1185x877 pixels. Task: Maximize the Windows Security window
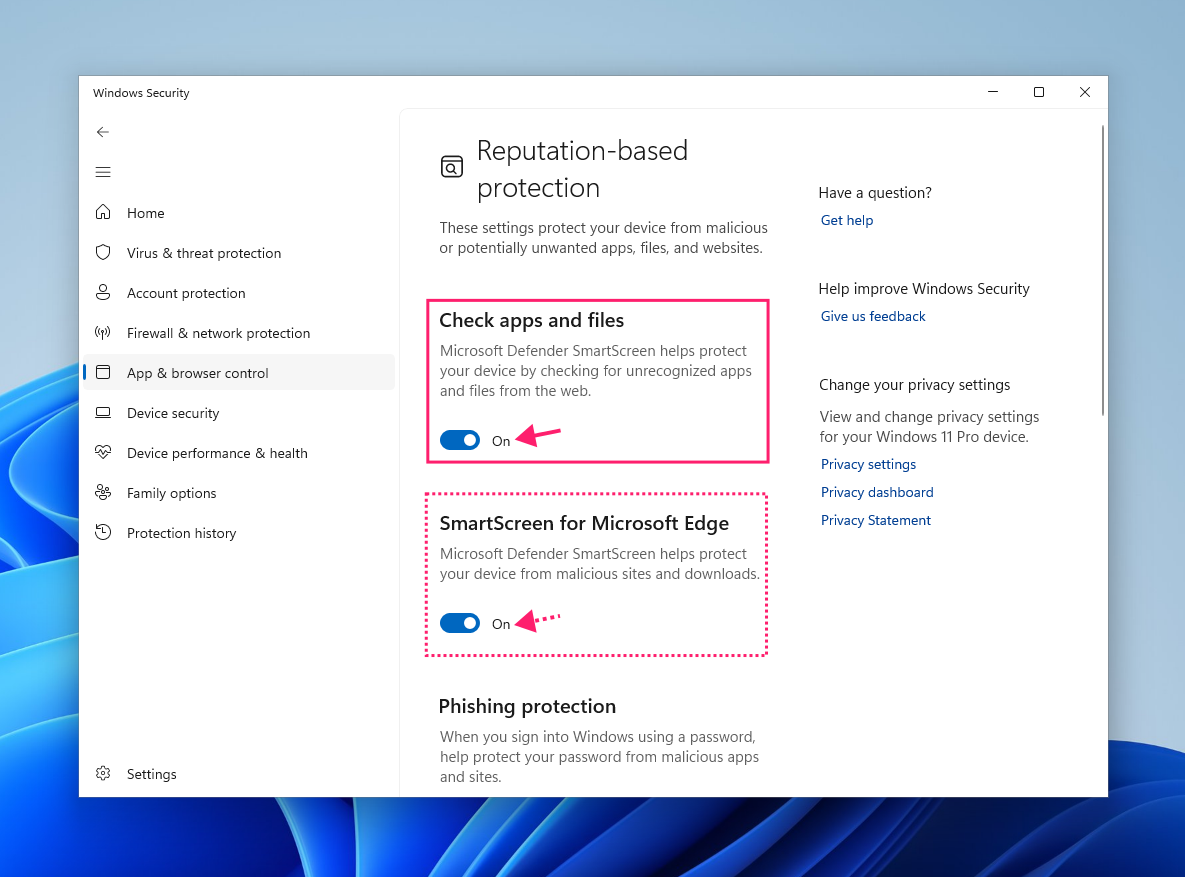pos(1039,92)
